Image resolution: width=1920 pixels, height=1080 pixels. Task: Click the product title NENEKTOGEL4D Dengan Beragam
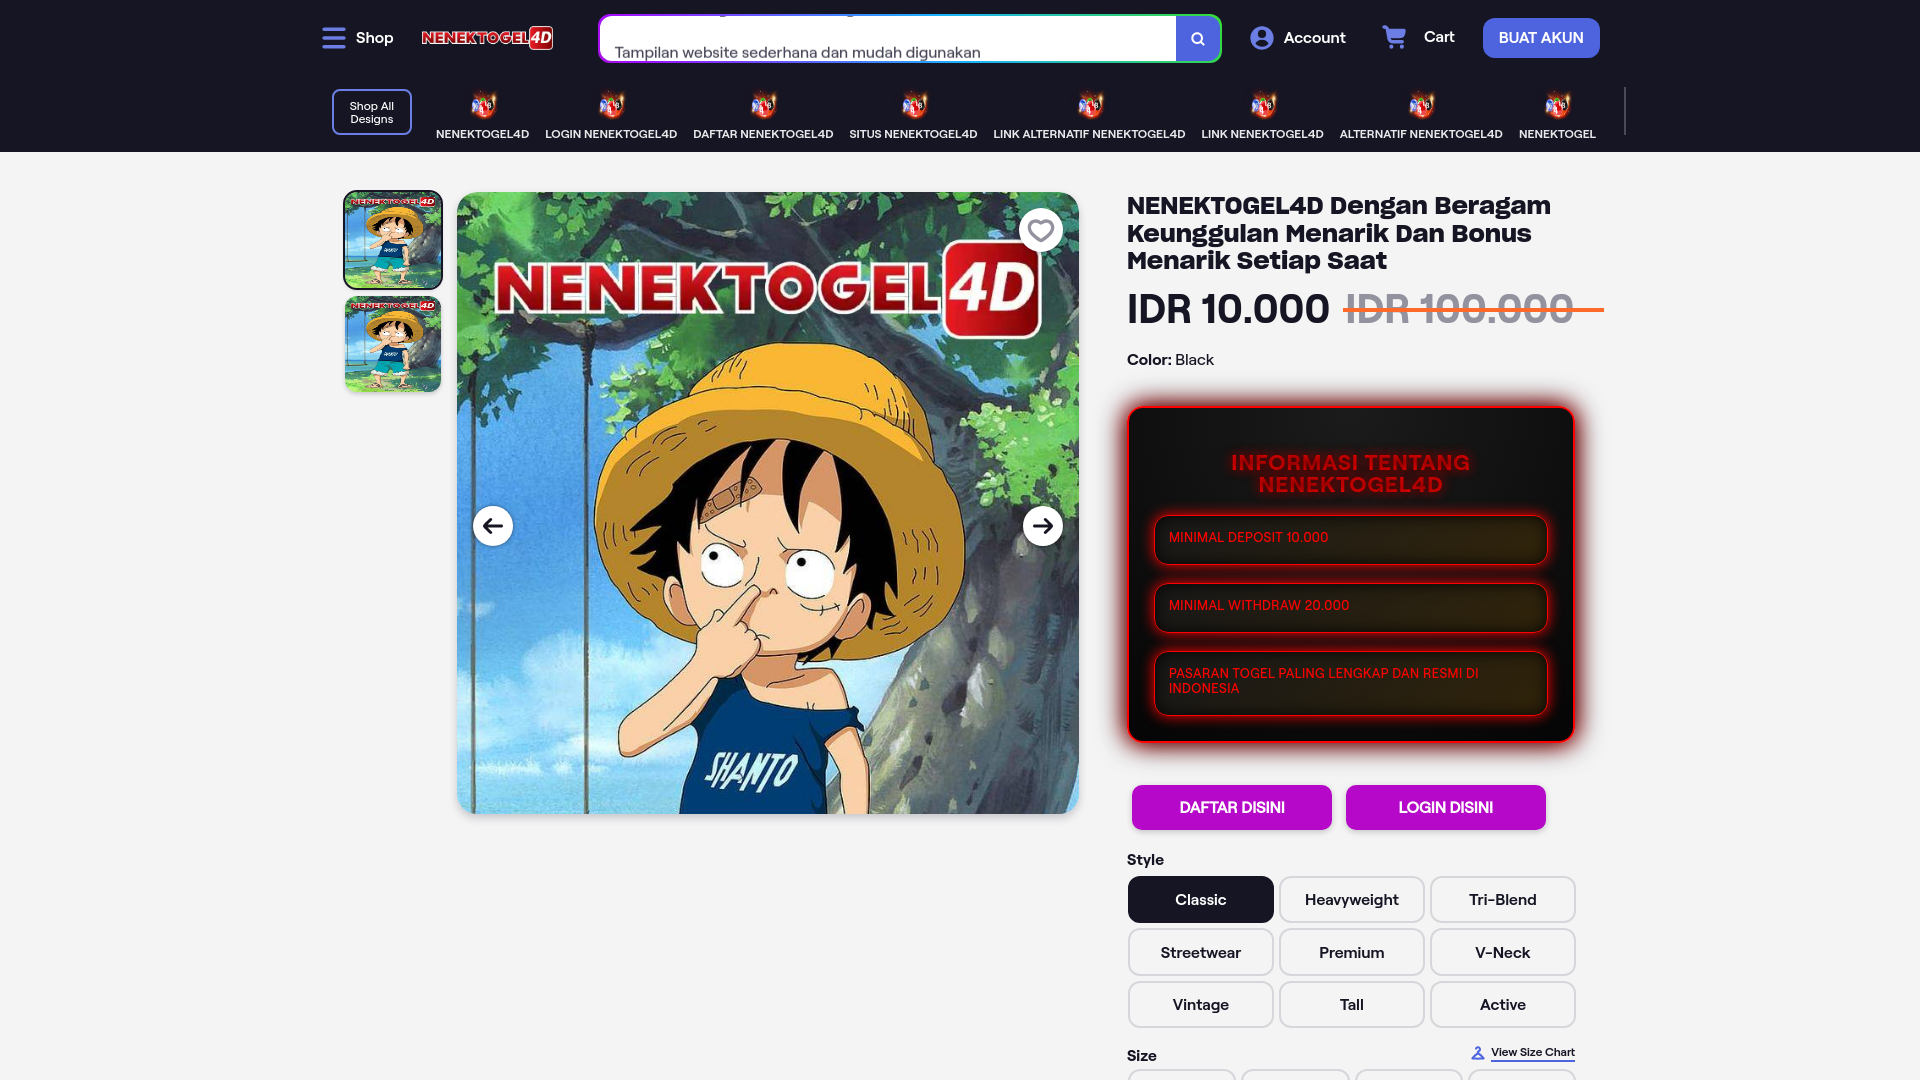1339,233
